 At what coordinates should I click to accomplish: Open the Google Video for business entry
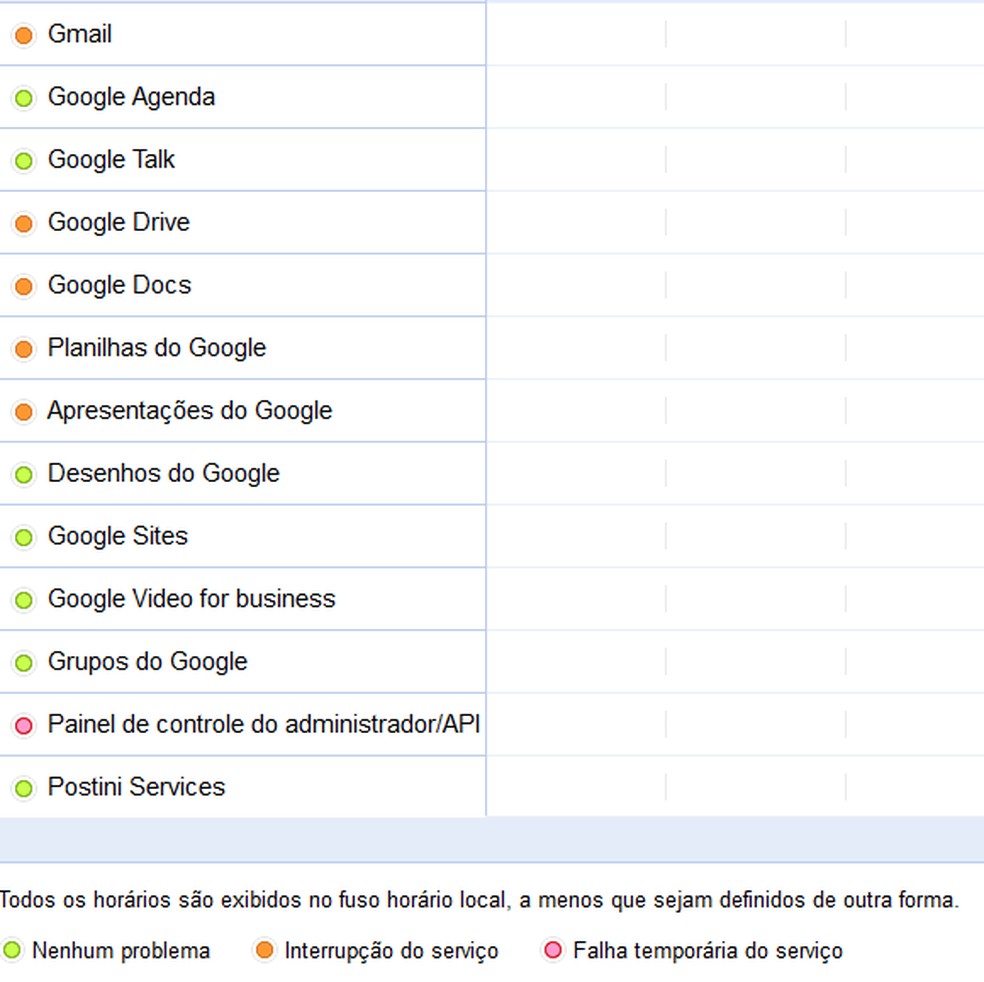pos(191,599)
